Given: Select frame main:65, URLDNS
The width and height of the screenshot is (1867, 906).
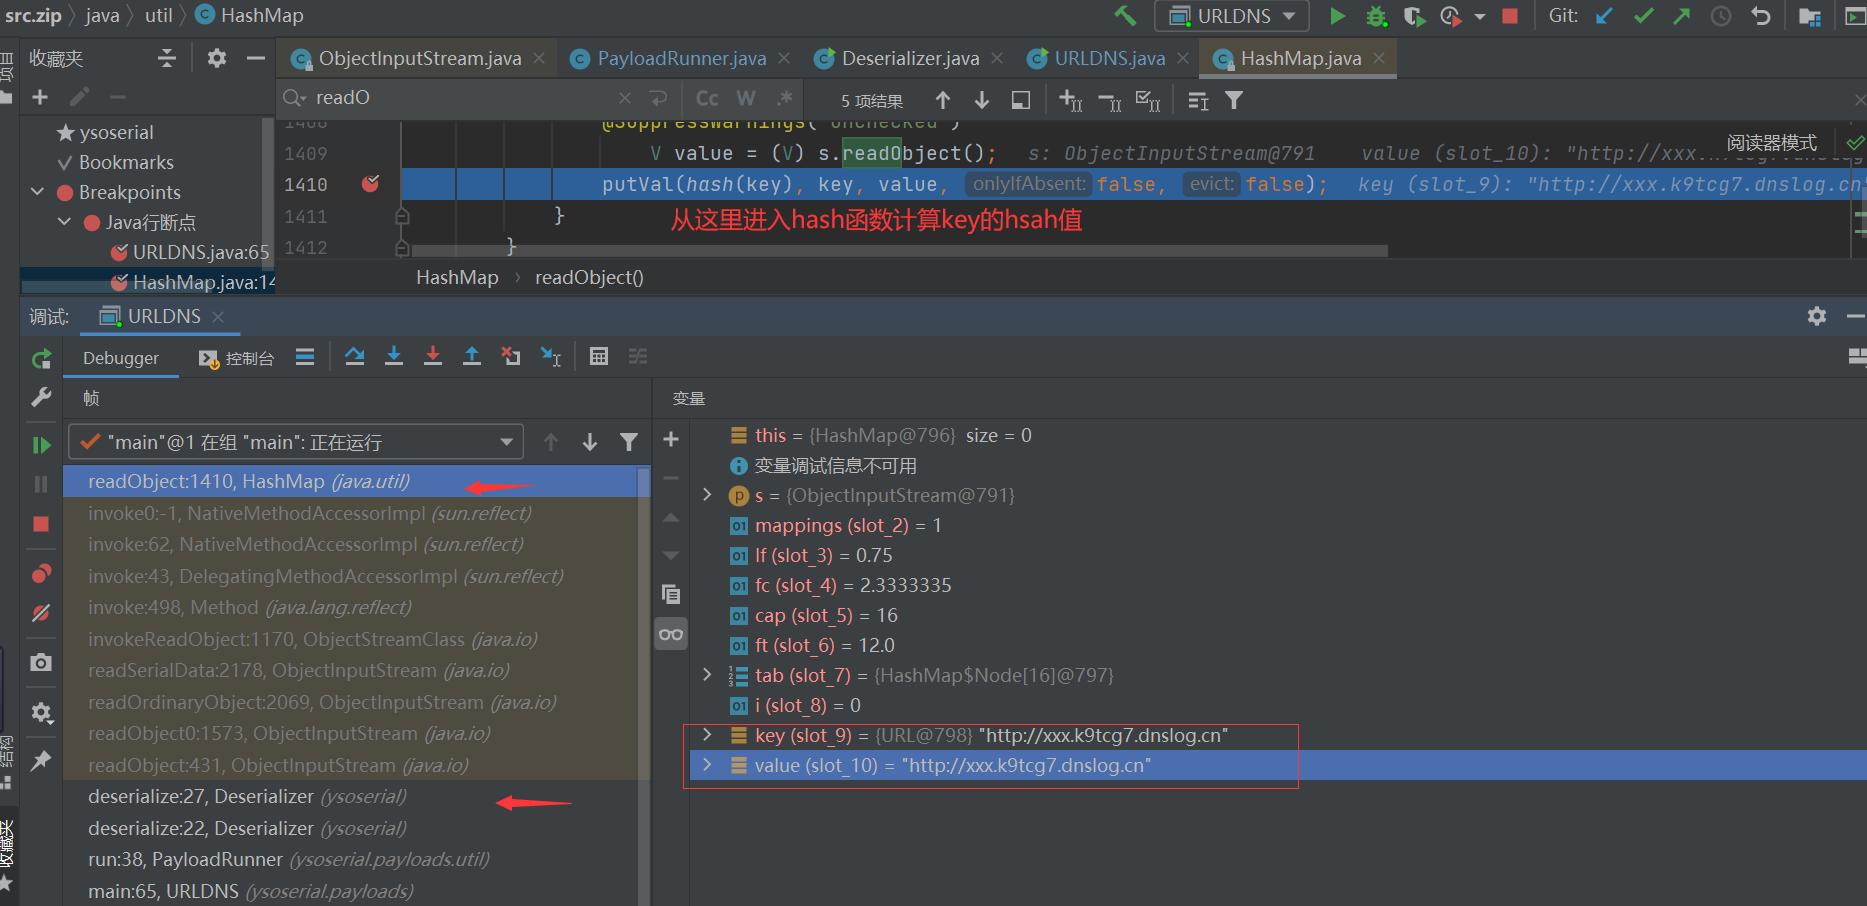Looking at the screenshot, I should (x=350, y=891).
